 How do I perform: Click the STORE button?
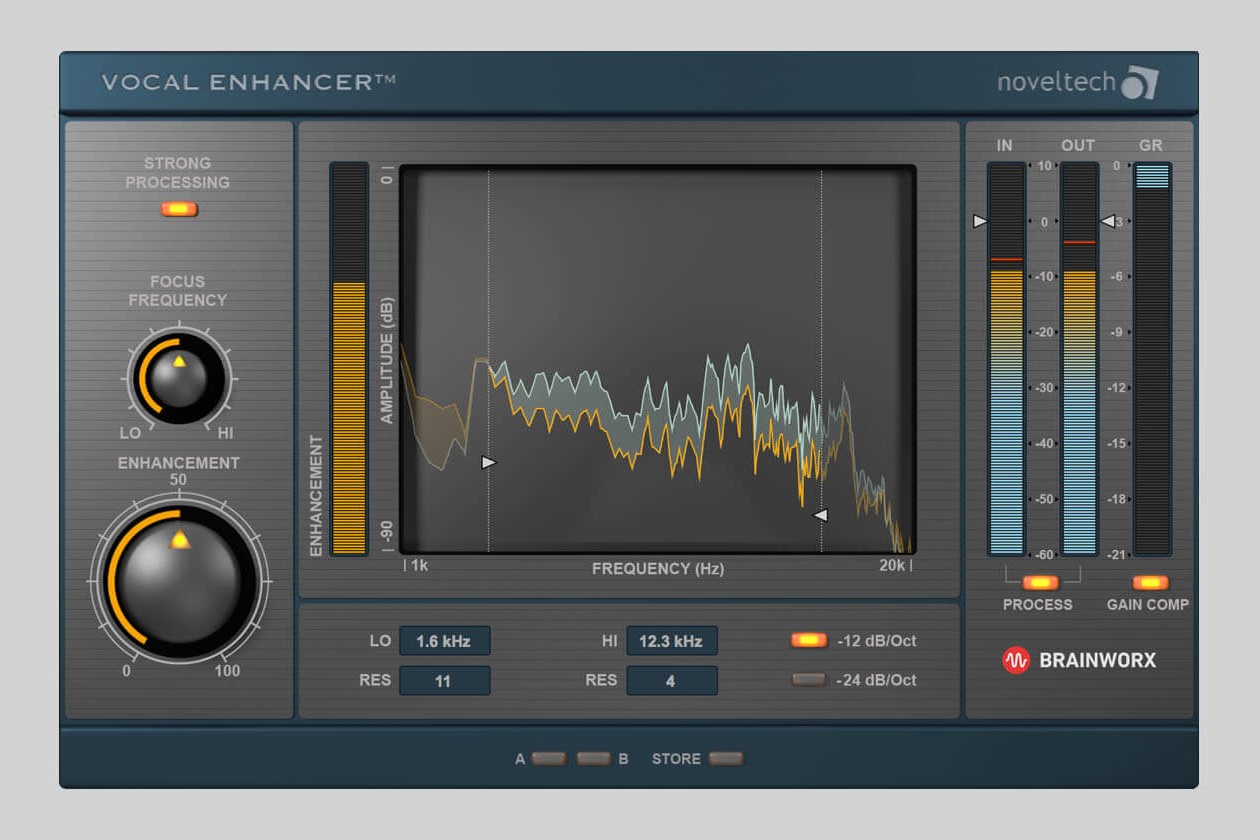(x=726, y=758)
